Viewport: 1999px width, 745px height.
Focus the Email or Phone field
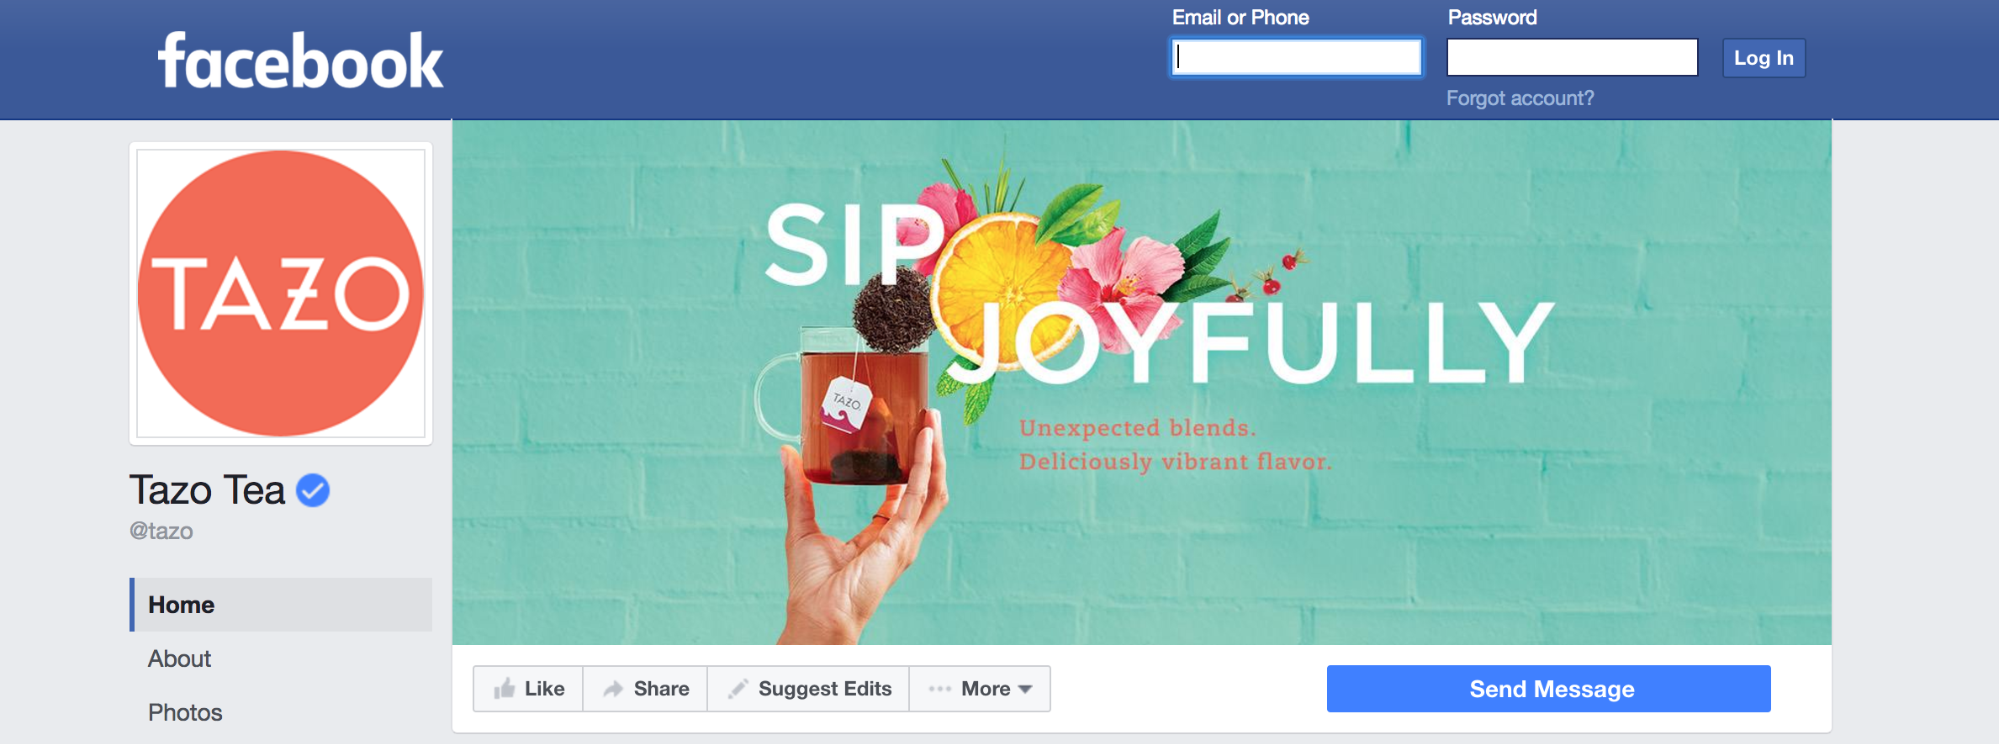(x=1297, y=57)
